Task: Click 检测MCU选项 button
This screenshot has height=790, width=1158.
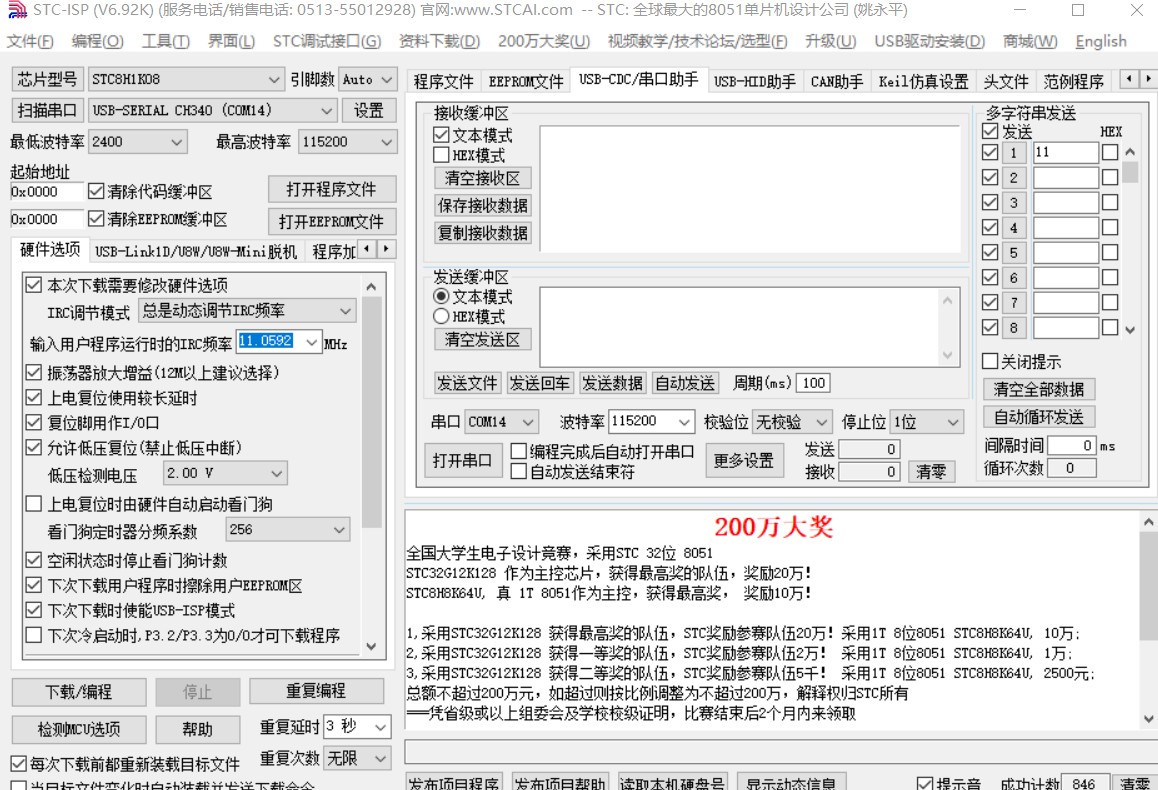Action: pos(79,729)
